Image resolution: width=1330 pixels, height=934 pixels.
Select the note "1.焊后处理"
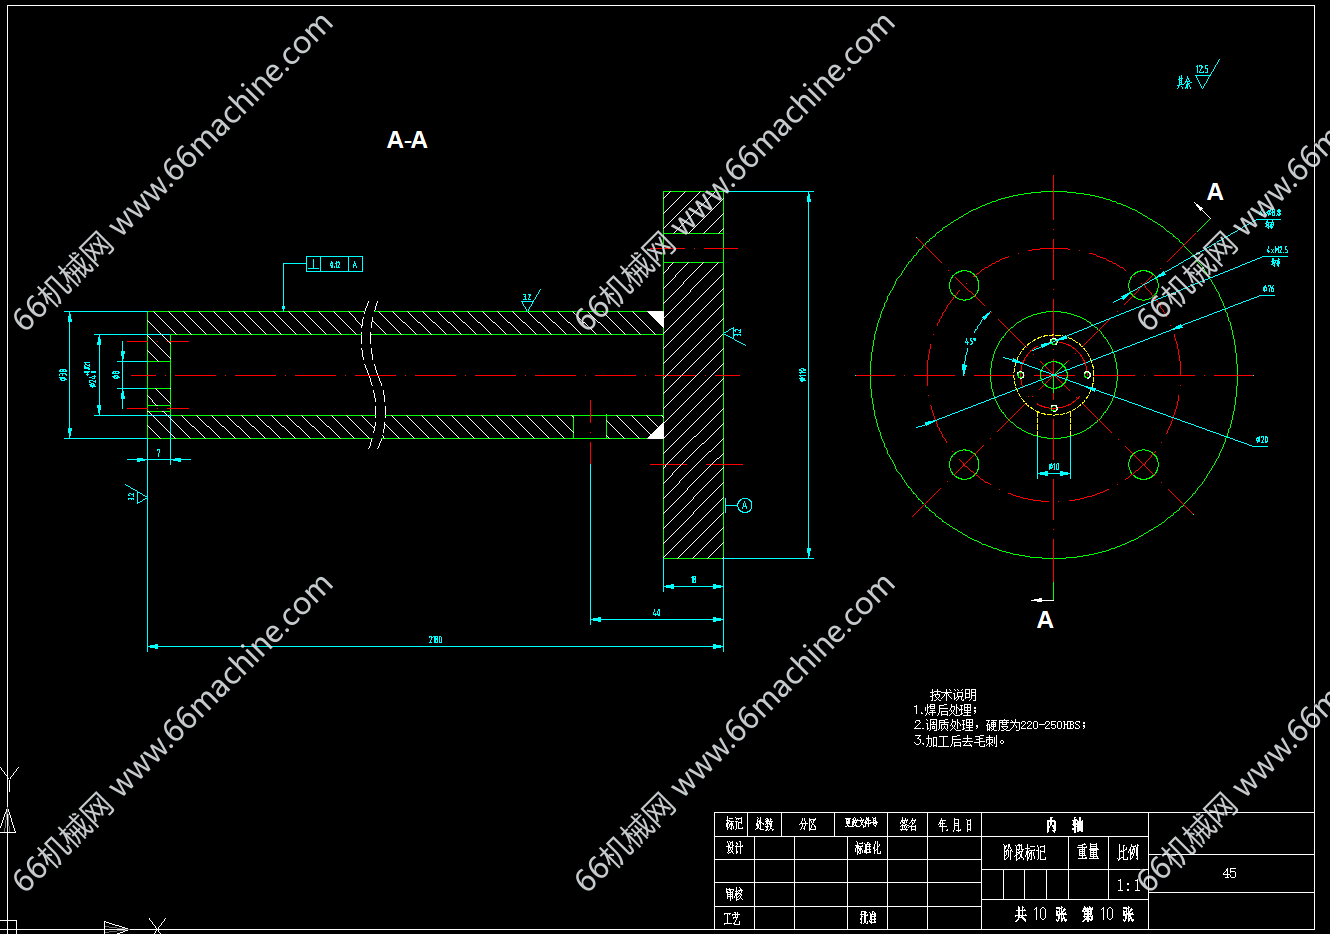pyautogui.click(x=945, y=710)
